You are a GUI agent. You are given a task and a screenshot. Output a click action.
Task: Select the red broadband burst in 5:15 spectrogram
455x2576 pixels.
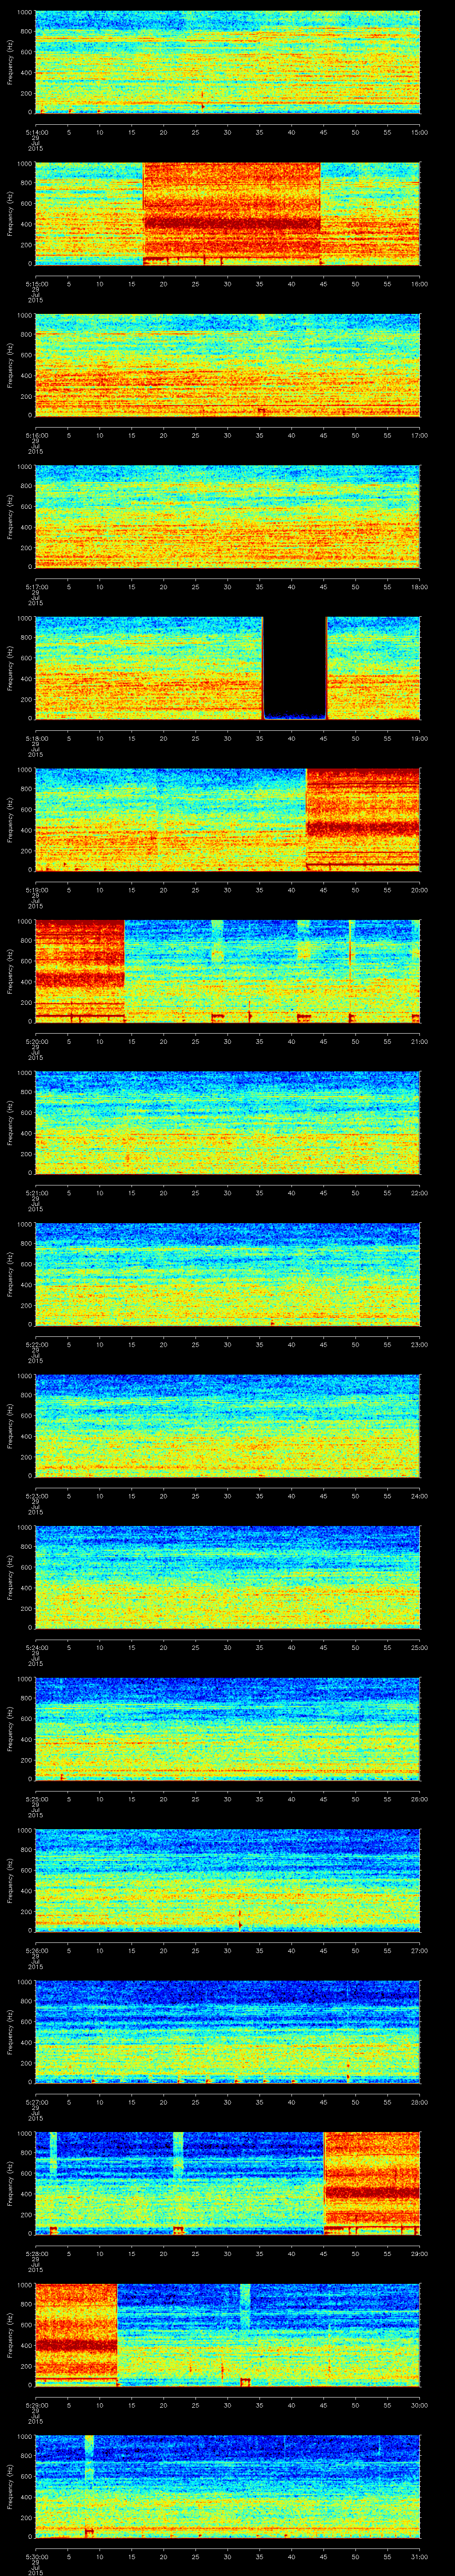[231, 212]
